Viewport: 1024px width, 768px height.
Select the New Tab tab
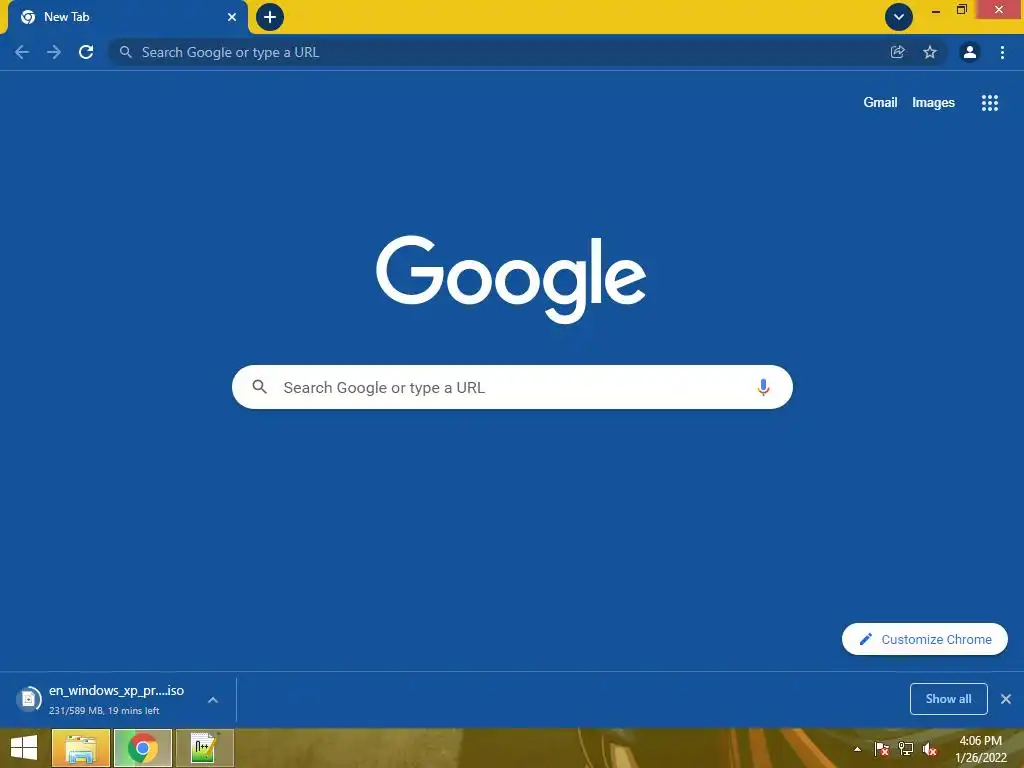(x=127, y=17)
